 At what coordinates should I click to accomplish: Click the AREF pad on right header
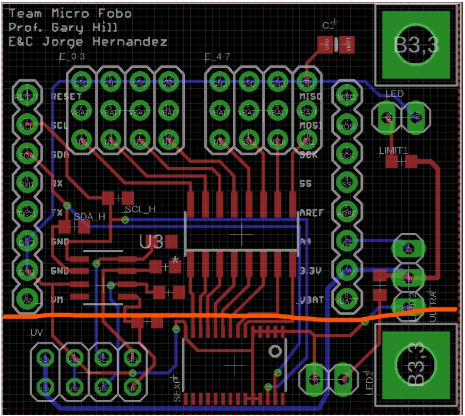tap(347, 212)
